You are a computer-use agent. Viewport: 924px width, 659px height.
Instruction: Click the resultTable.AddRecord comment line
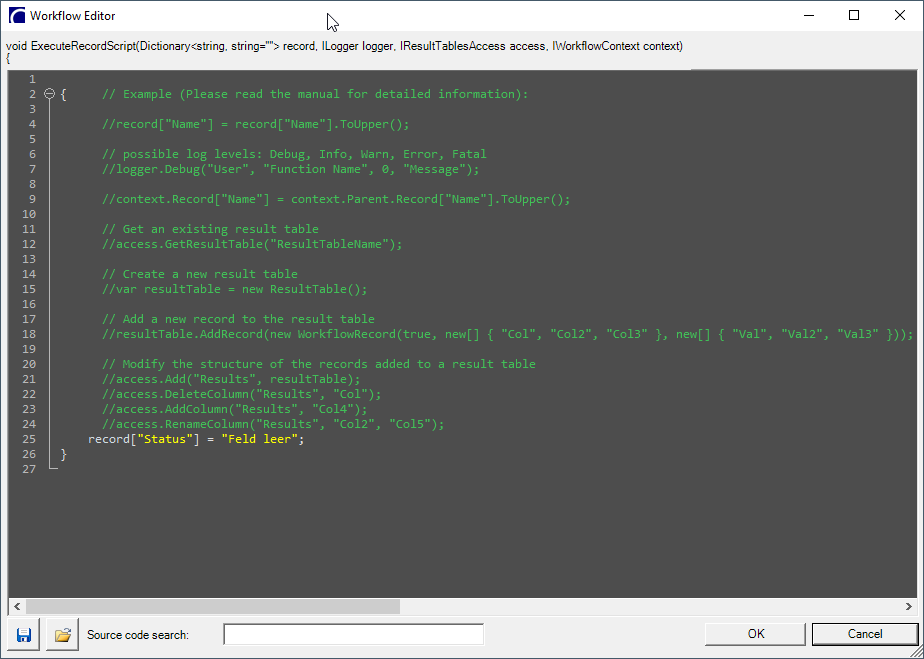pos(507,334)
